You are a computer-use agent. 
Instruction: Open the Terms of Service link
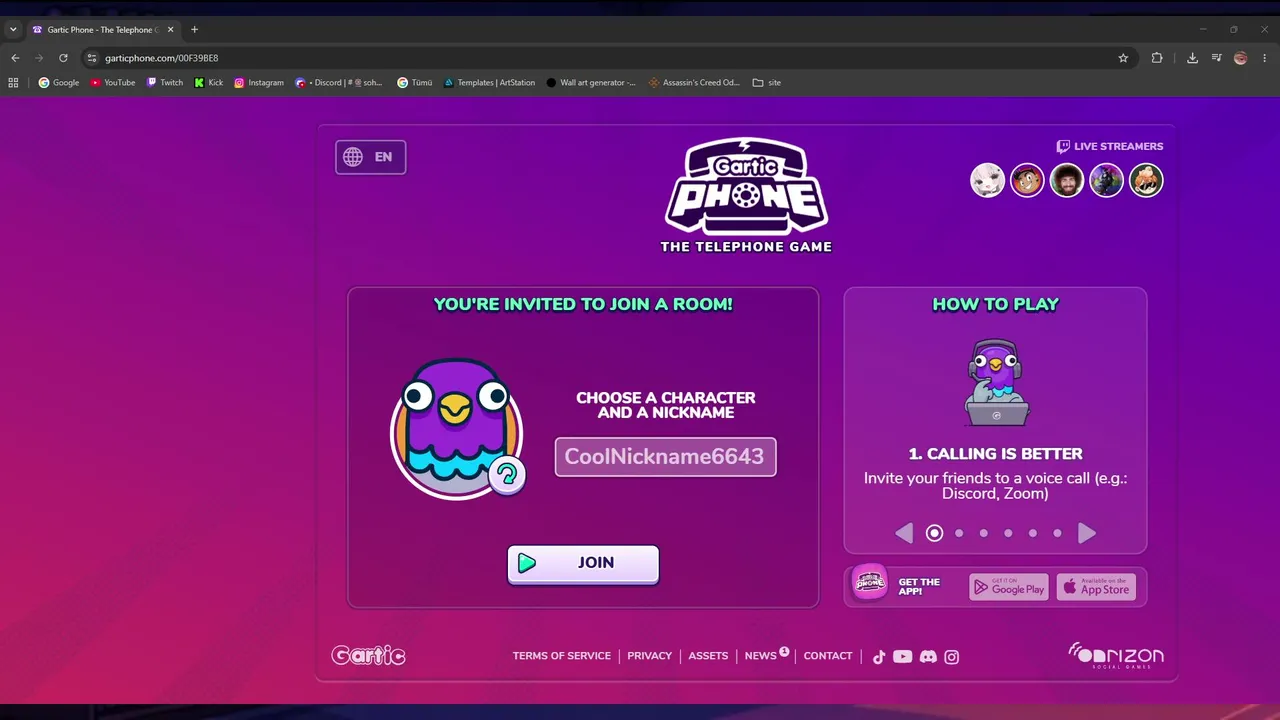[x=562, y=656]
